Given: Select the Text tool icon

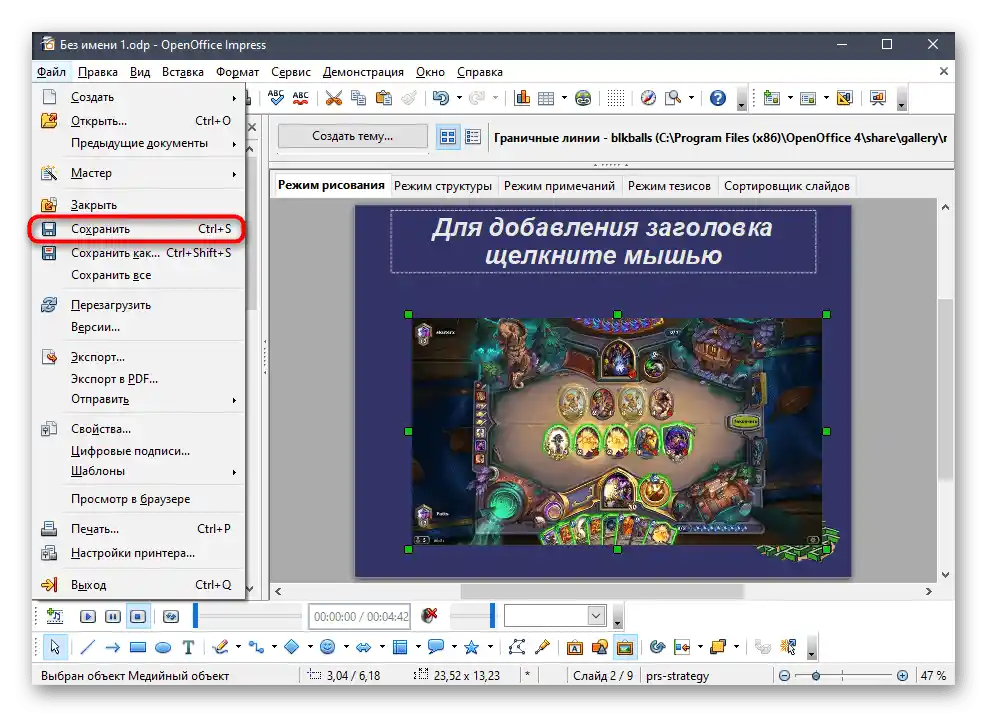Looking at the screenshot, I should [x=188, y=647].
